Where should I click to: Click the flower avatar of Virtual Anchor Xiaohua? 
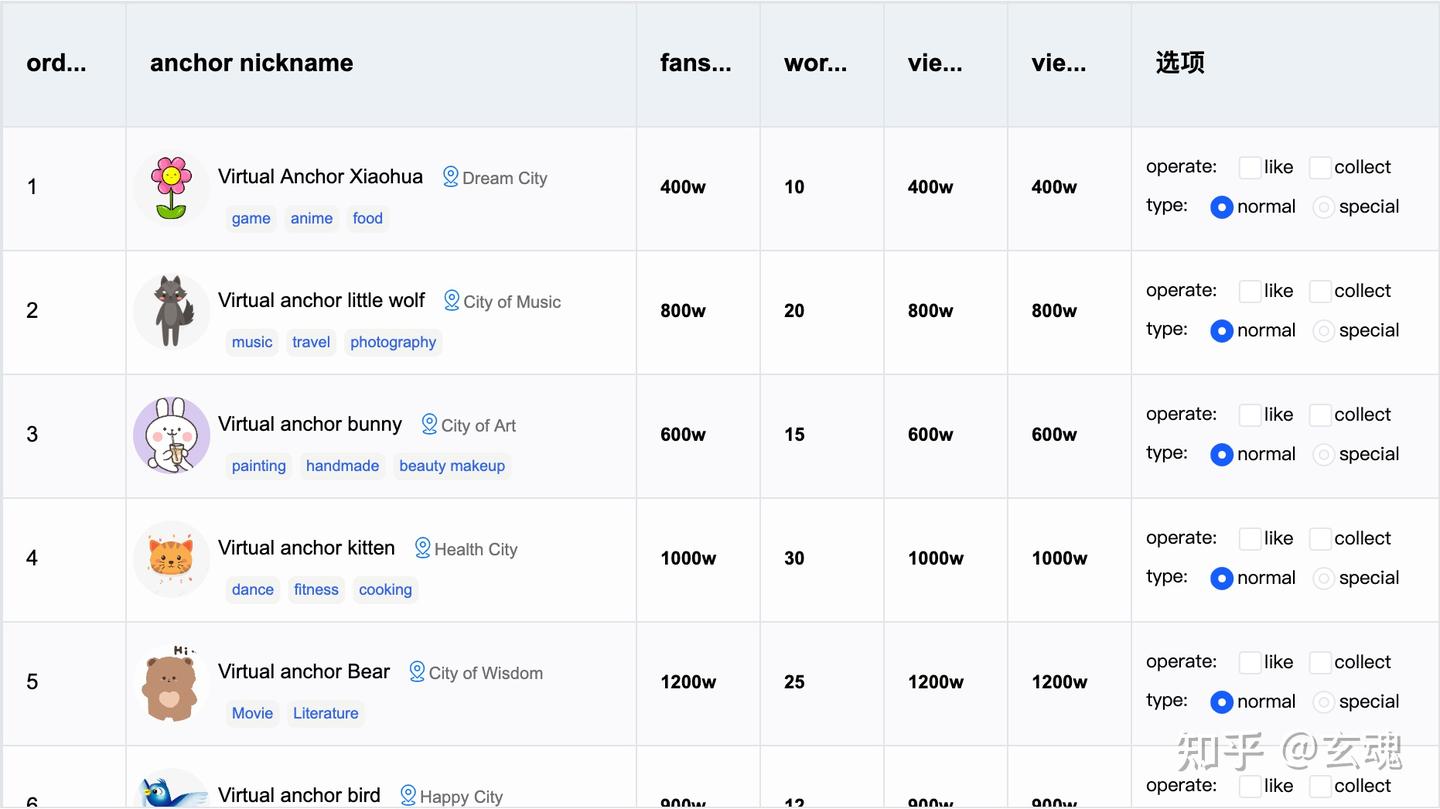pos(171,188)
